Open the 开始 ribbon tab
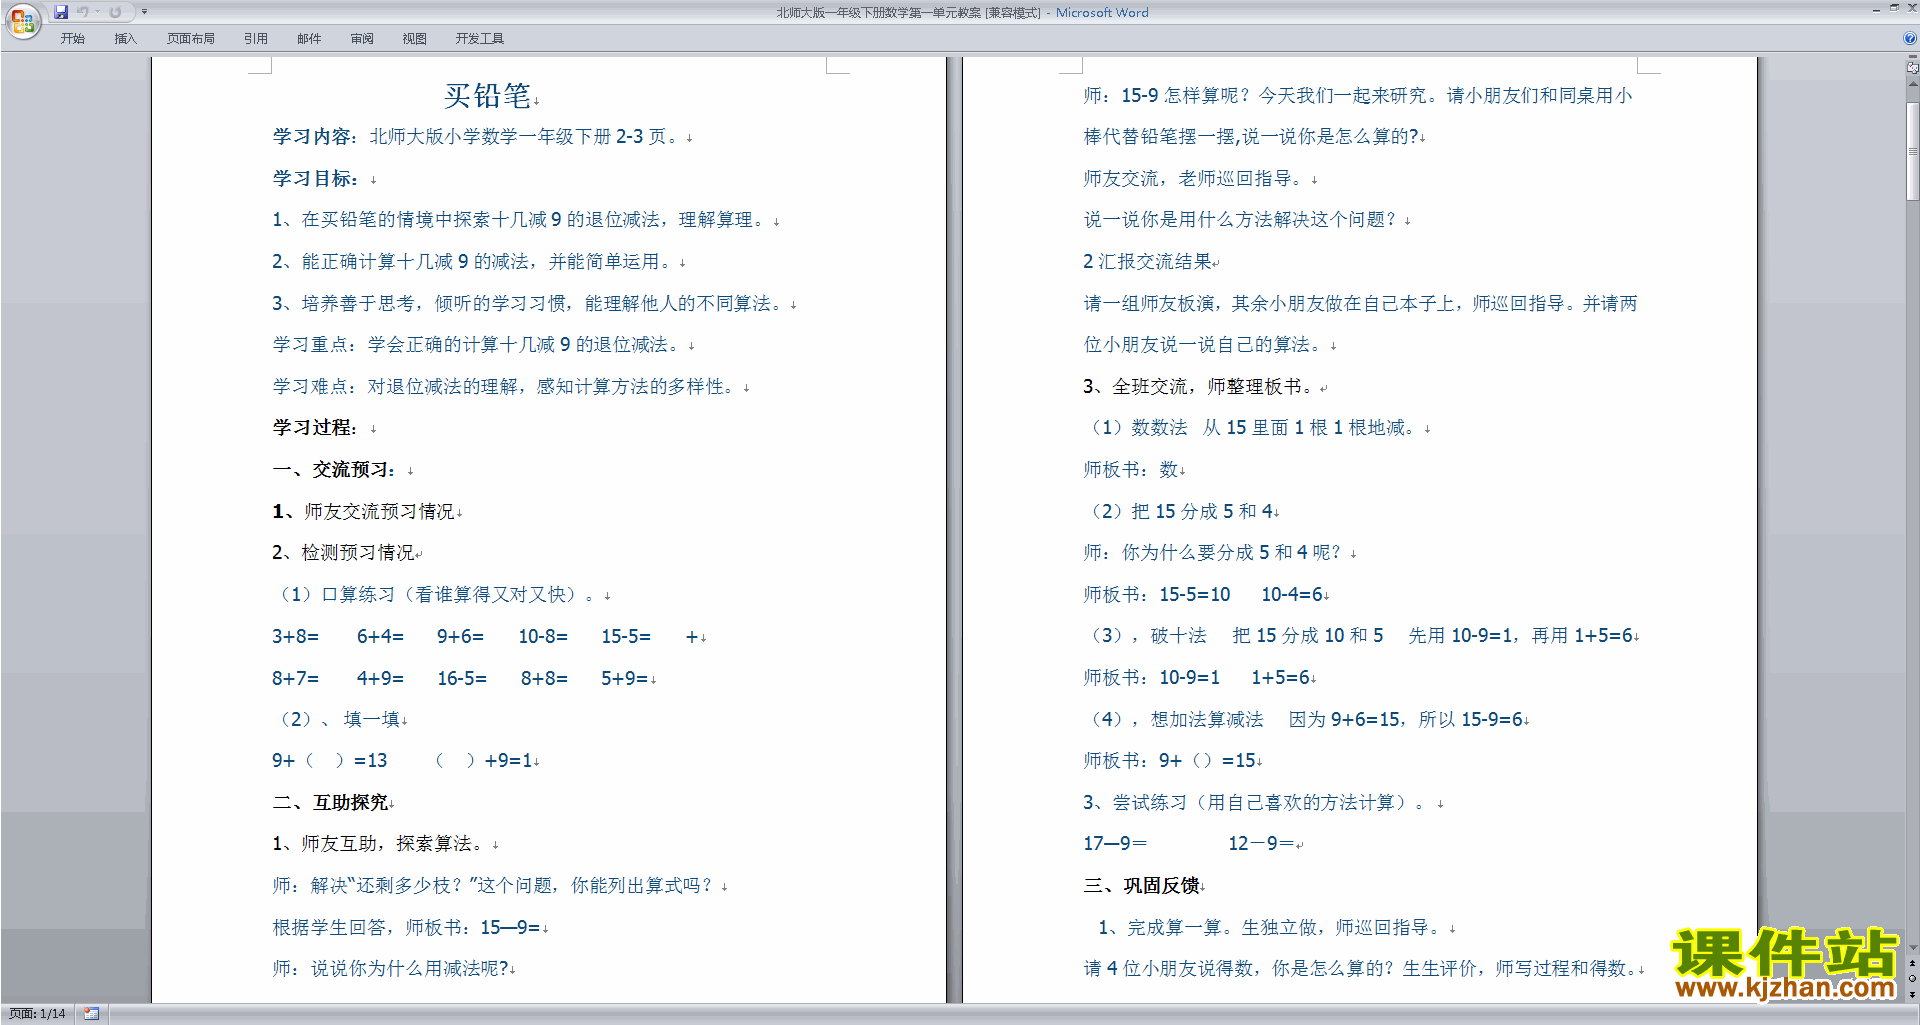Screen dimensions: 1920x1025 (x=72, y=38)
